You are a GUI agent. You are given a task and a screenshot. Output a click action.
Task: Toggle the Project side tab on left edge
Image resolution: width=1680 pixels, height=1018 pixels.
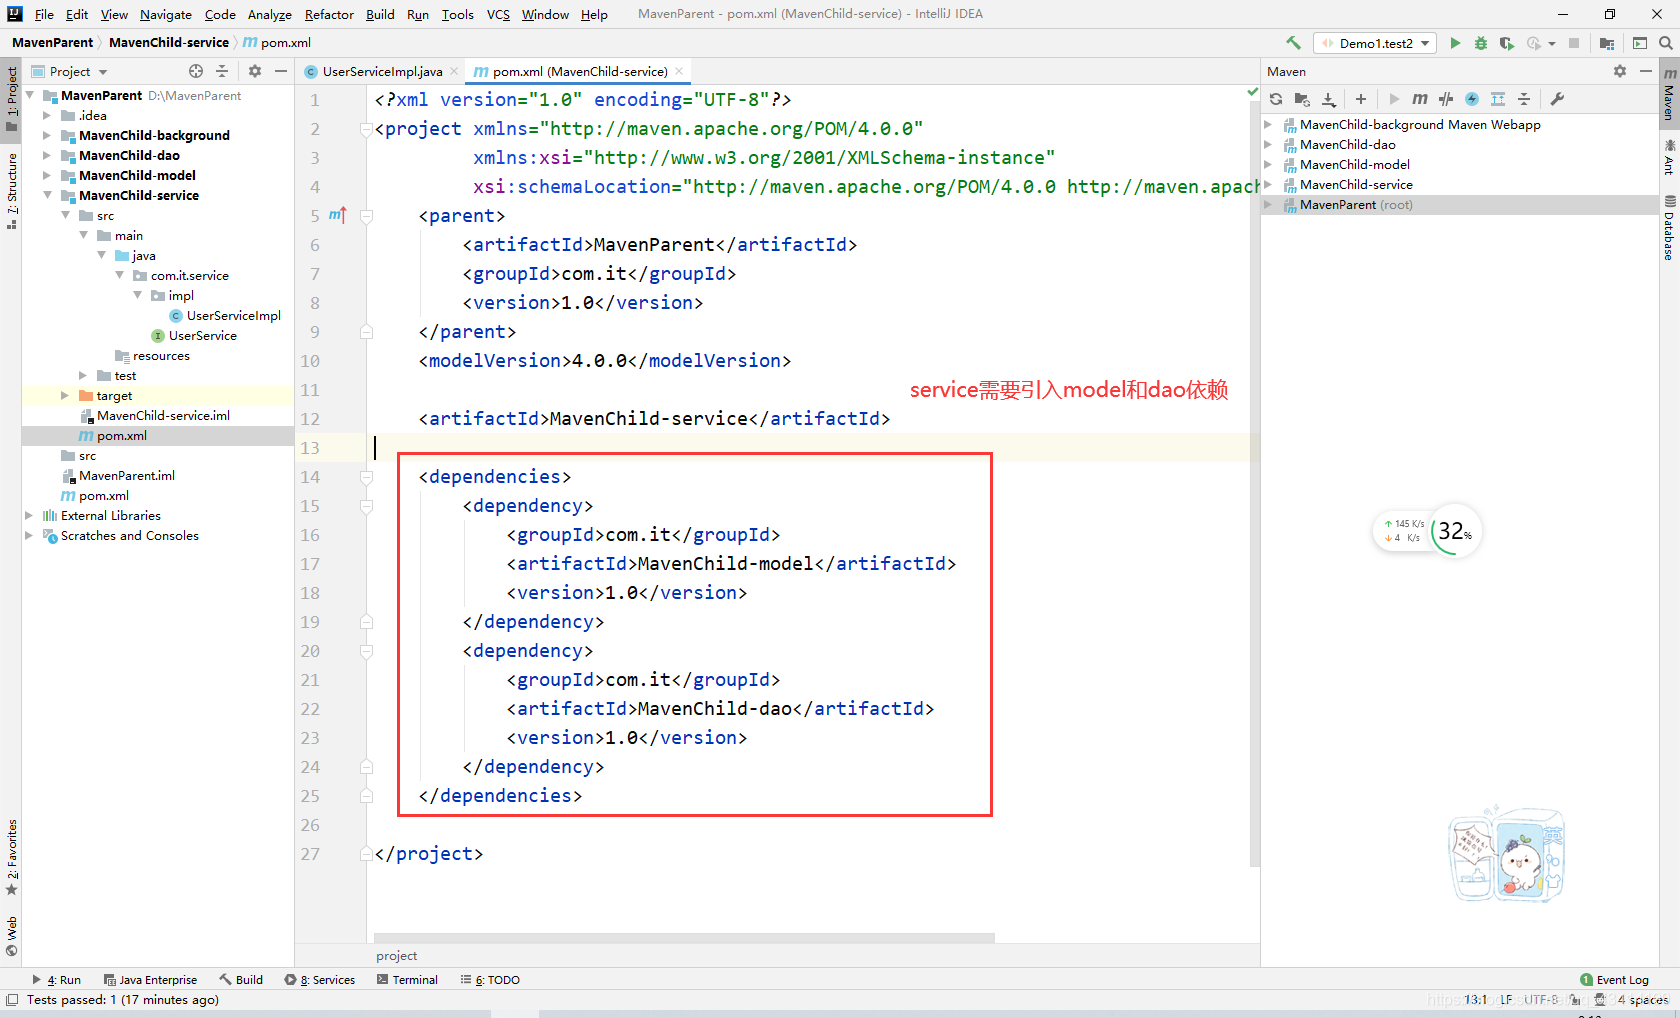point(11,100)
